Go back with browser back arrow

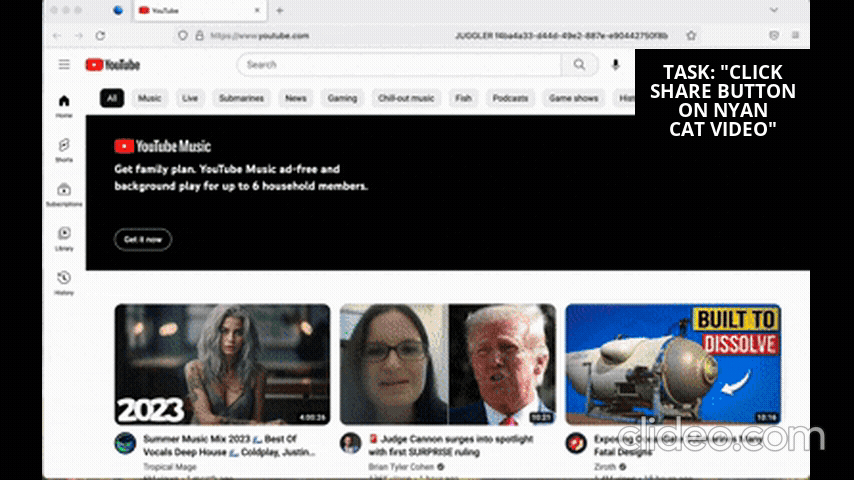point(57,35)
